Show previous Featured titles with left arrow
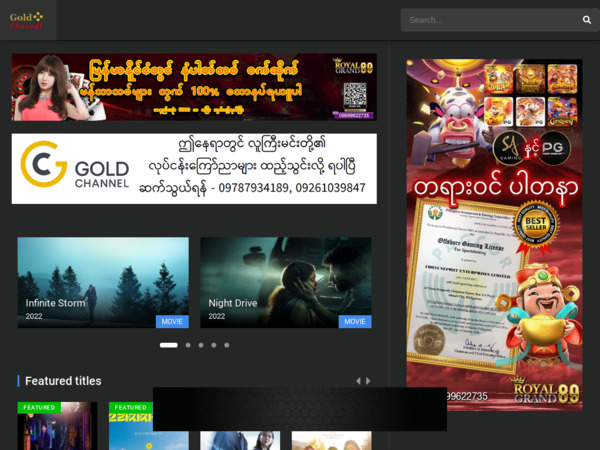Screen dimensions: 600x450 358,381
